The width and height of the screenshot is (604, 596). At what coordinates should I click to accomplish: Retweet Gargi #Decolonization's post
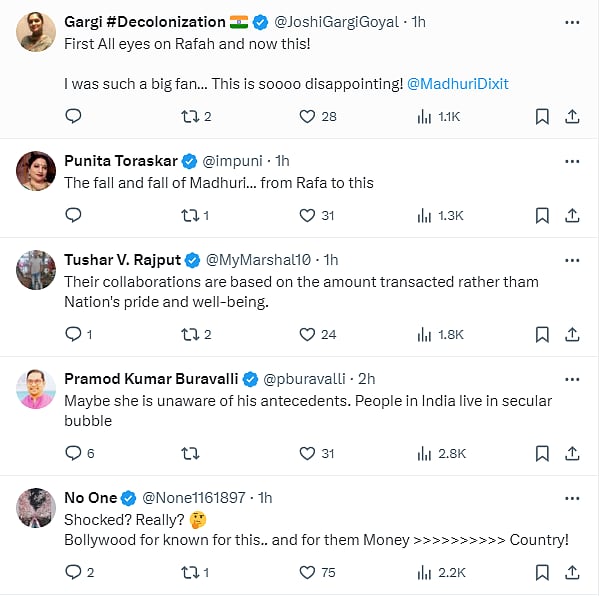[189, 117]
